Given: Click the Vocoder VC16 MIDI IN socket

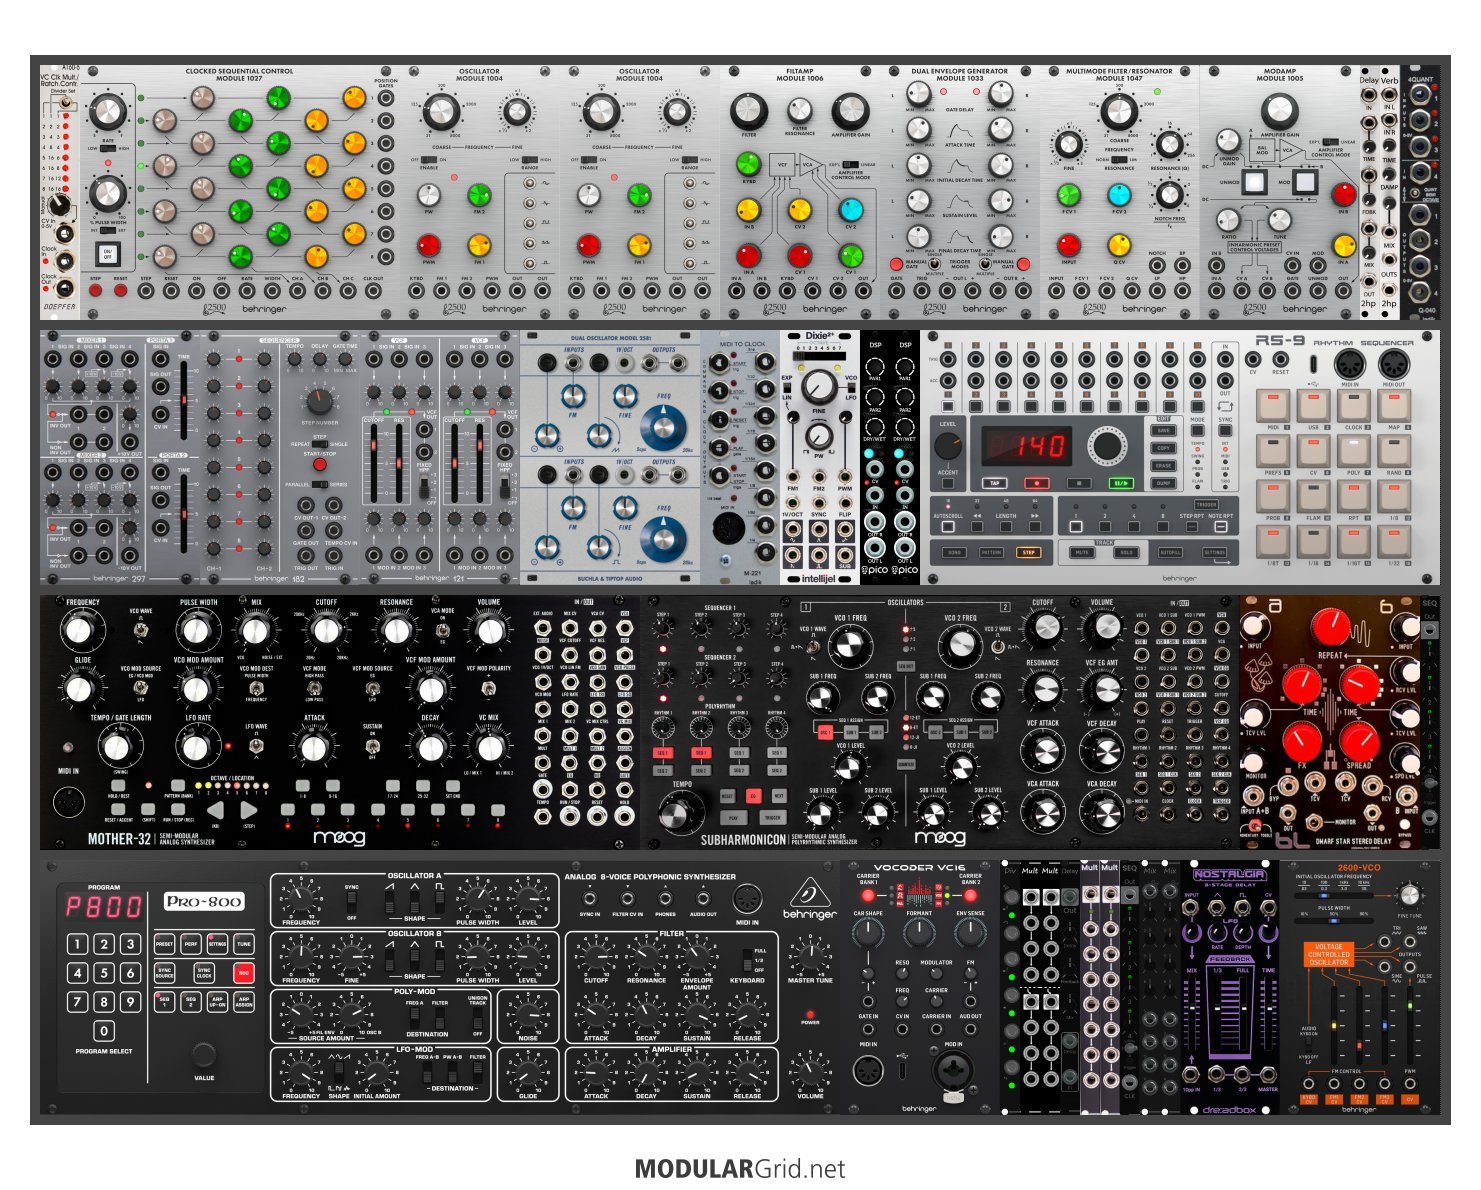Looking at the screenshot, I should 868,1071.
